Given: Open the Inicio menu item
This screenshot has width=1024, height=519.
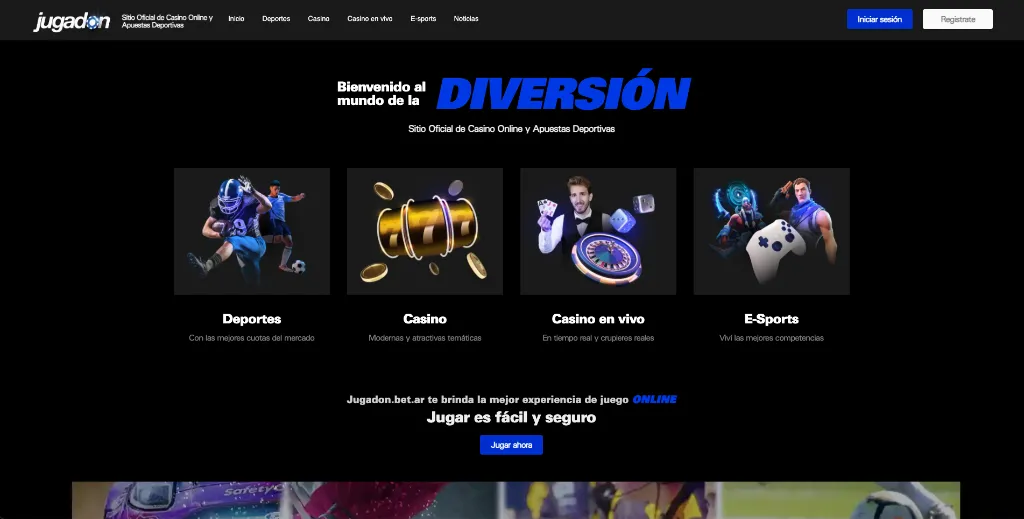Looking at the screenshot, I should point(236,19).
